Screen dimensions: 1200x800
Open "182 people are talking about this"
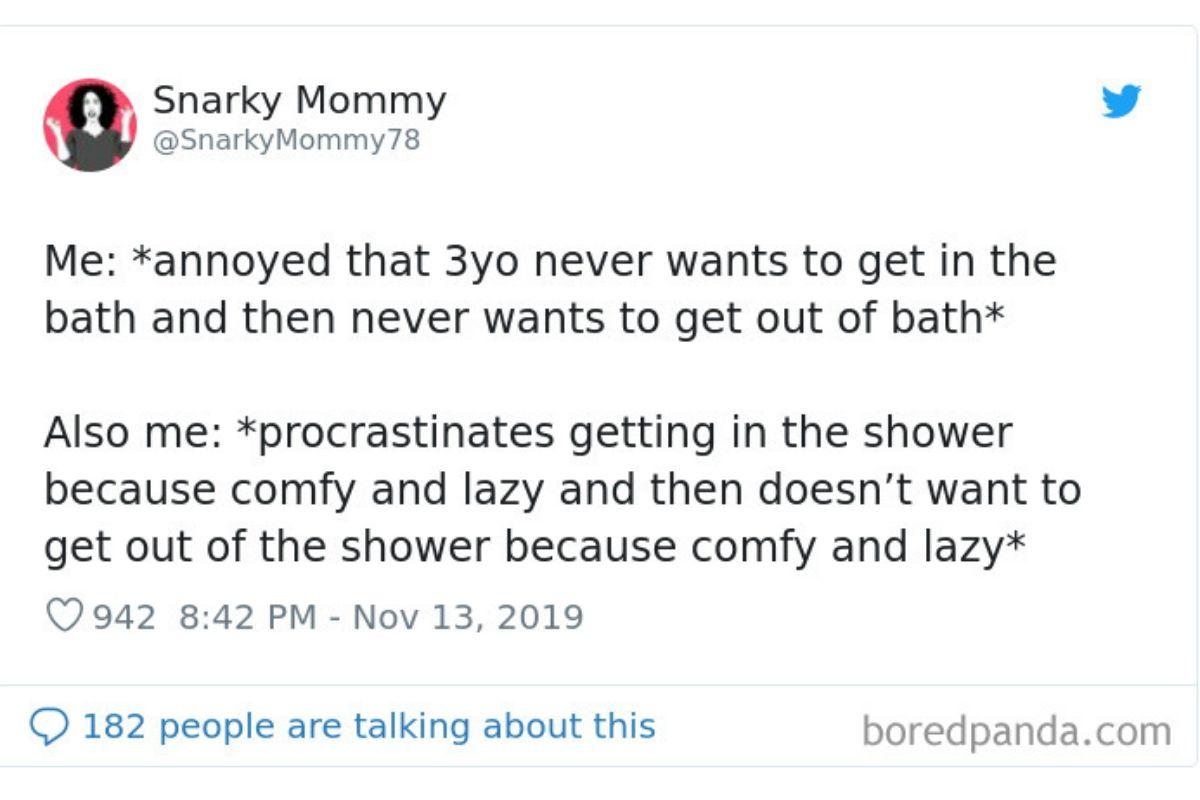368,726
